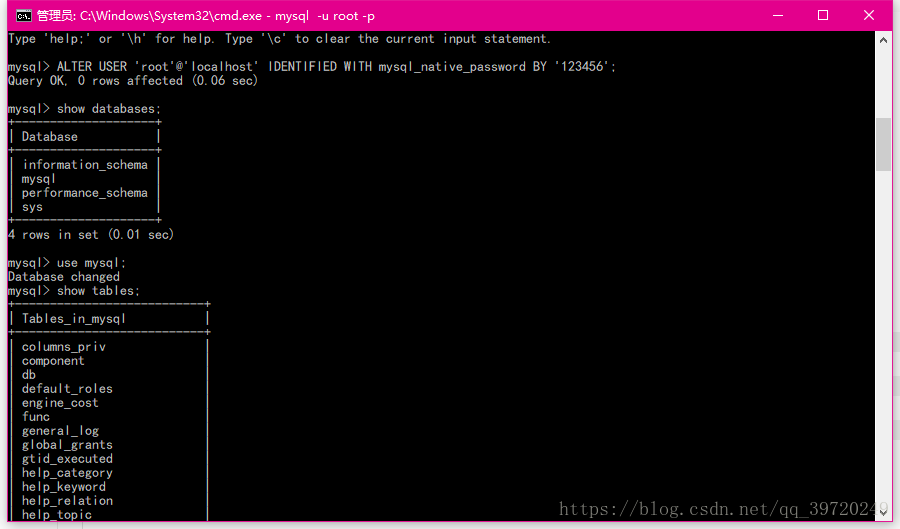Click the scrollbar up arrow

883,40
